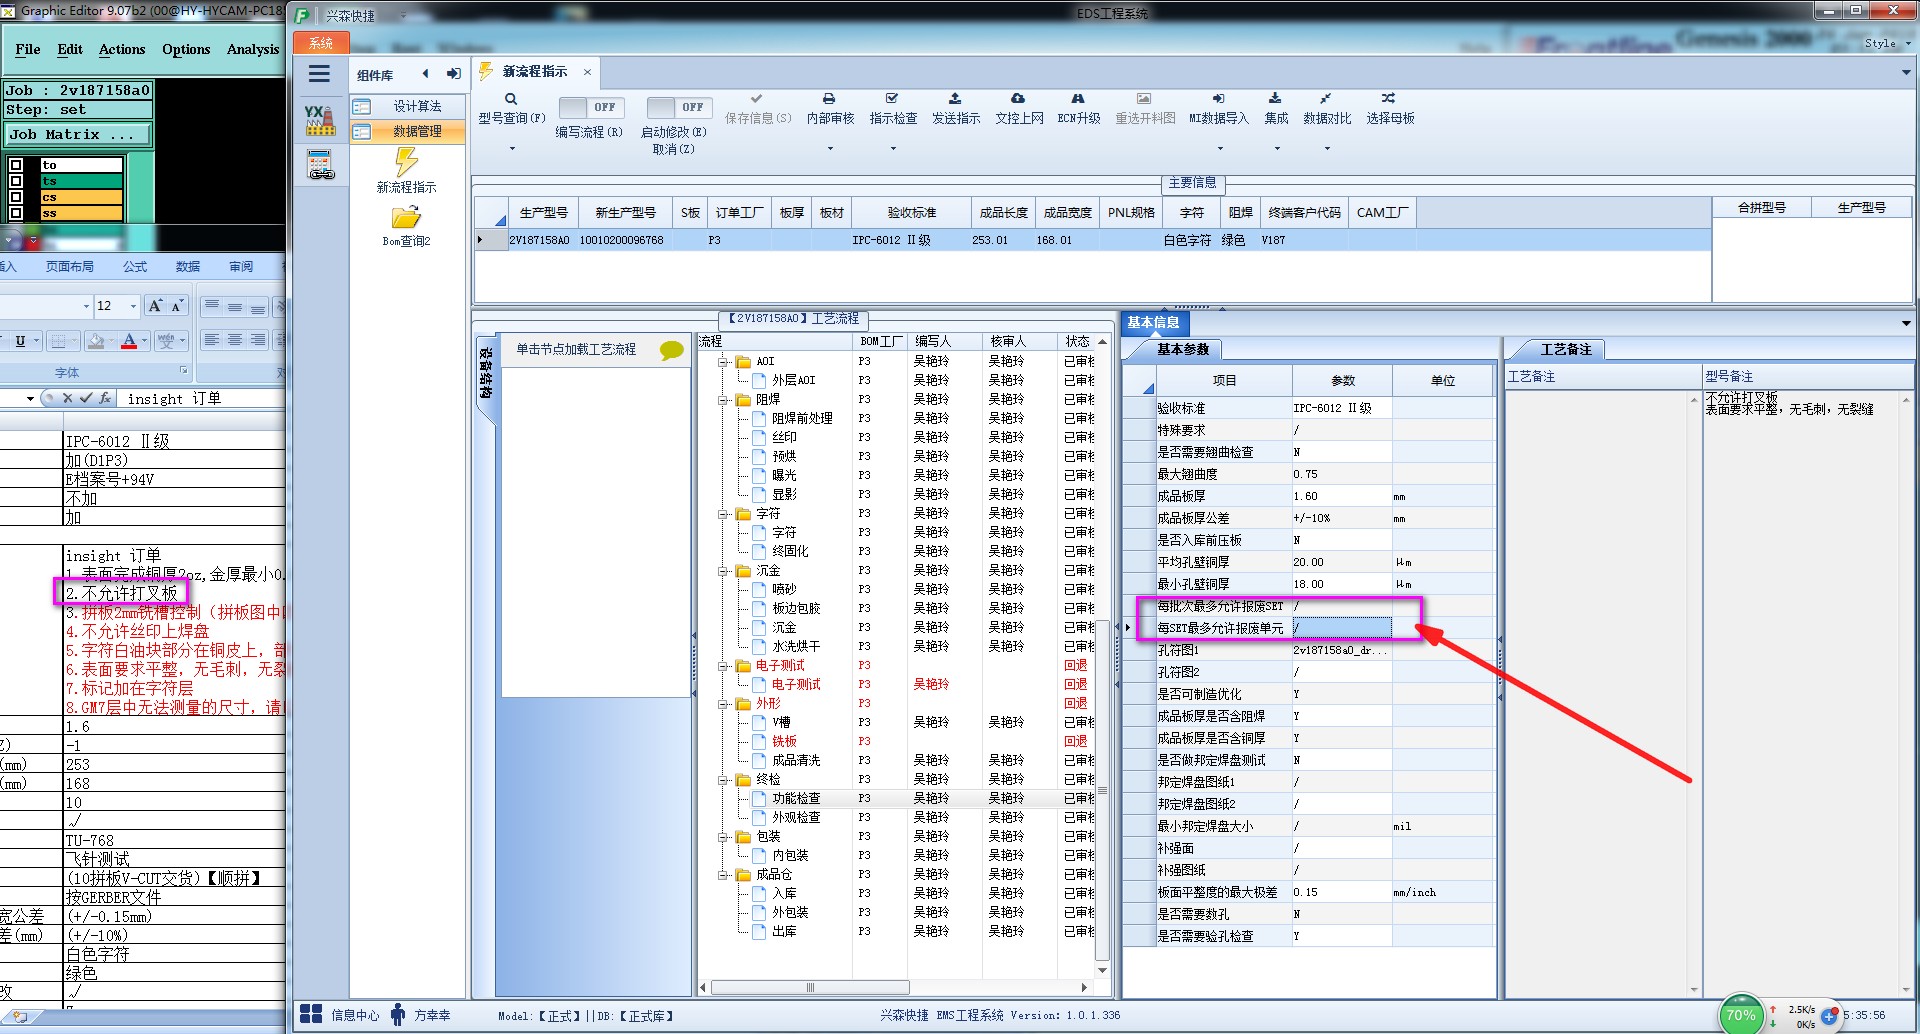Toggle the 启动修改(E) OFF switch
1920x1034 pixels.
point(677,107)
